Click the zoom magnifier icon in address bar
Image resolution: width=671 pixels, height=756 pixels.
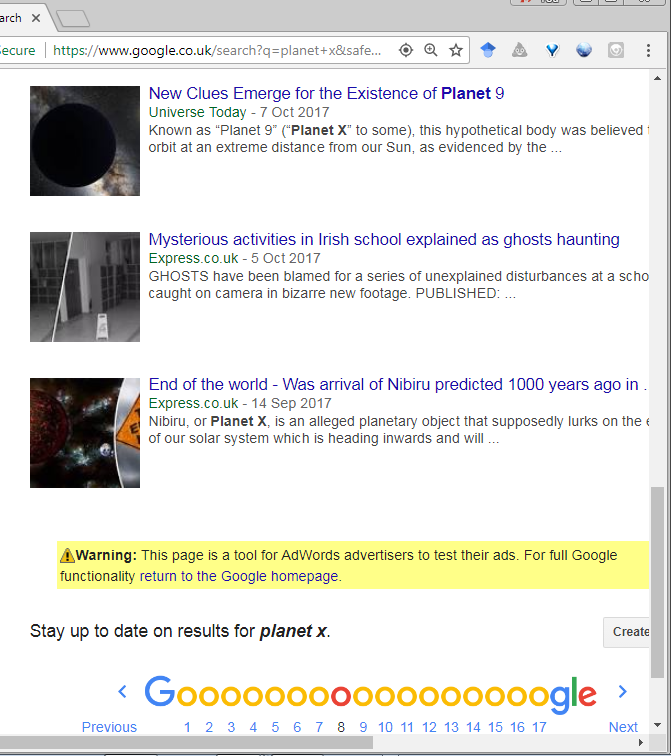click(431, 50)
